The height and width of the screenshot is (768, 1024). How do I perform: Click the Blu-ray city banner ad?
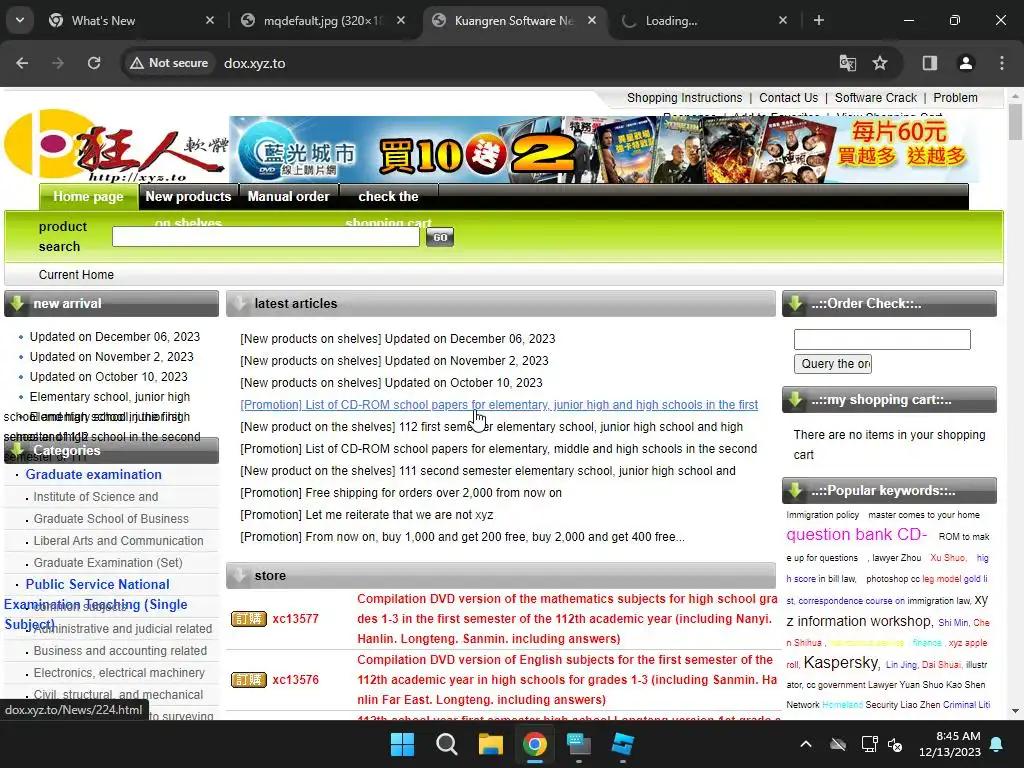tap(603, 149)
